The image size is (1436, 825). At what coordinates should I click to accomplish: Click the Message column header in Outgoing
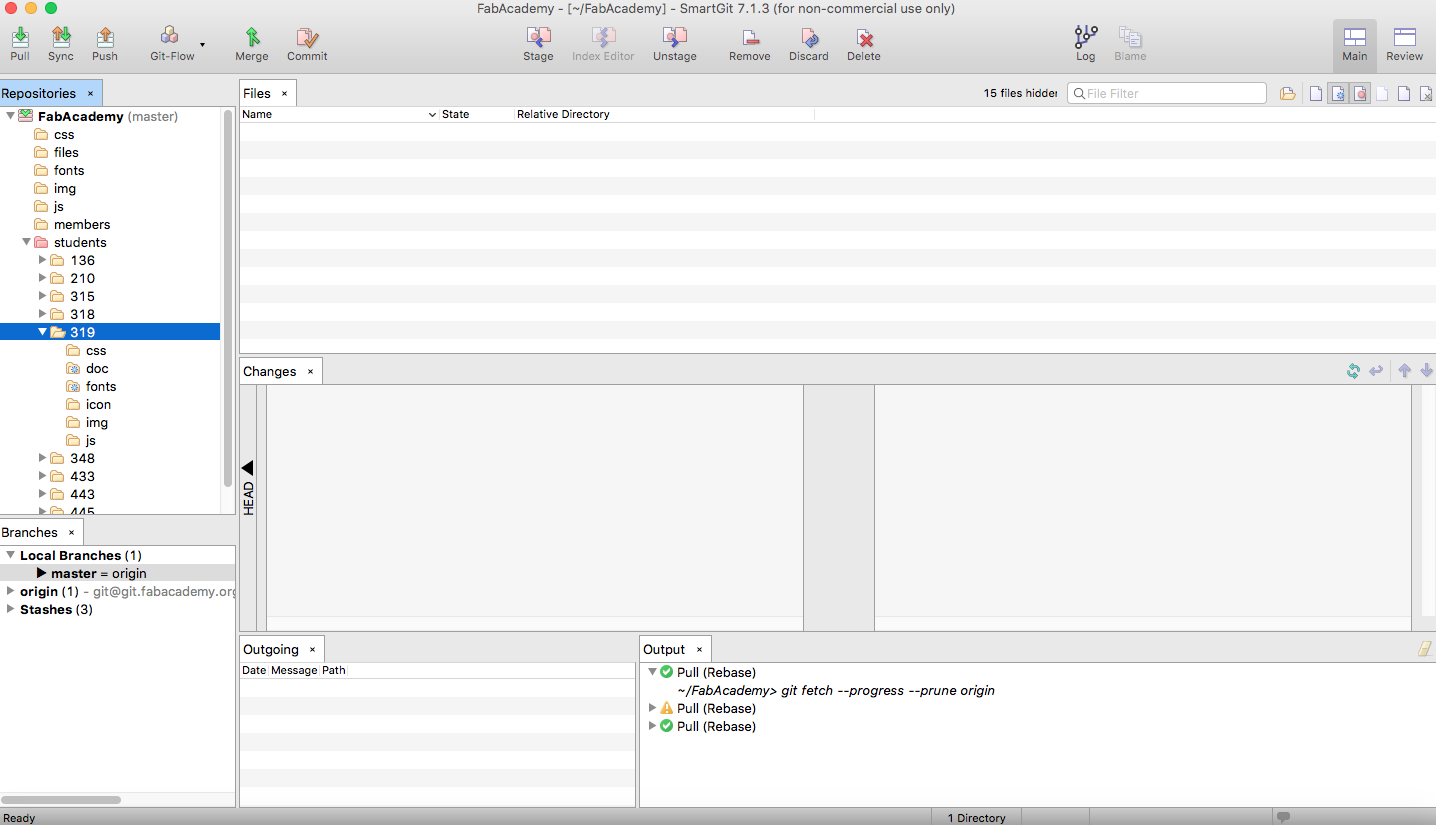(294, 670)
